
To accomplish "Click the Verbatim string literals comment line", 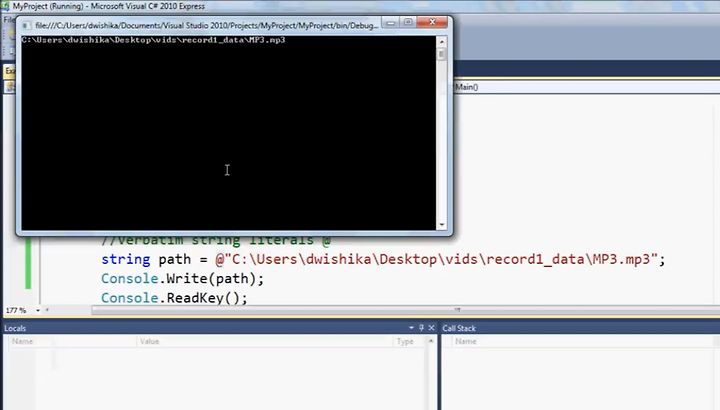I will click(216, 241).
